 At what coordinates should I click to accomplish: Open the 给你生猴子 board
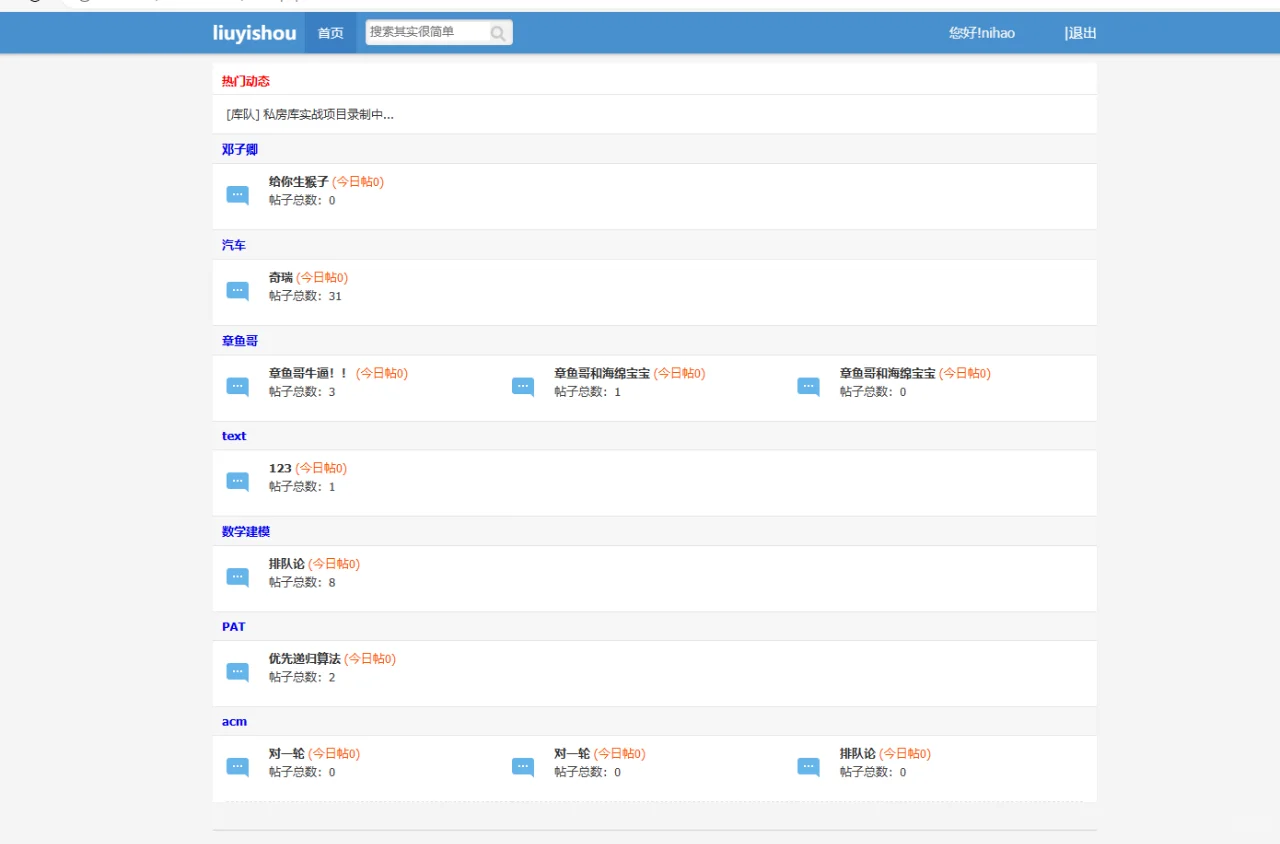pos(299,182)
